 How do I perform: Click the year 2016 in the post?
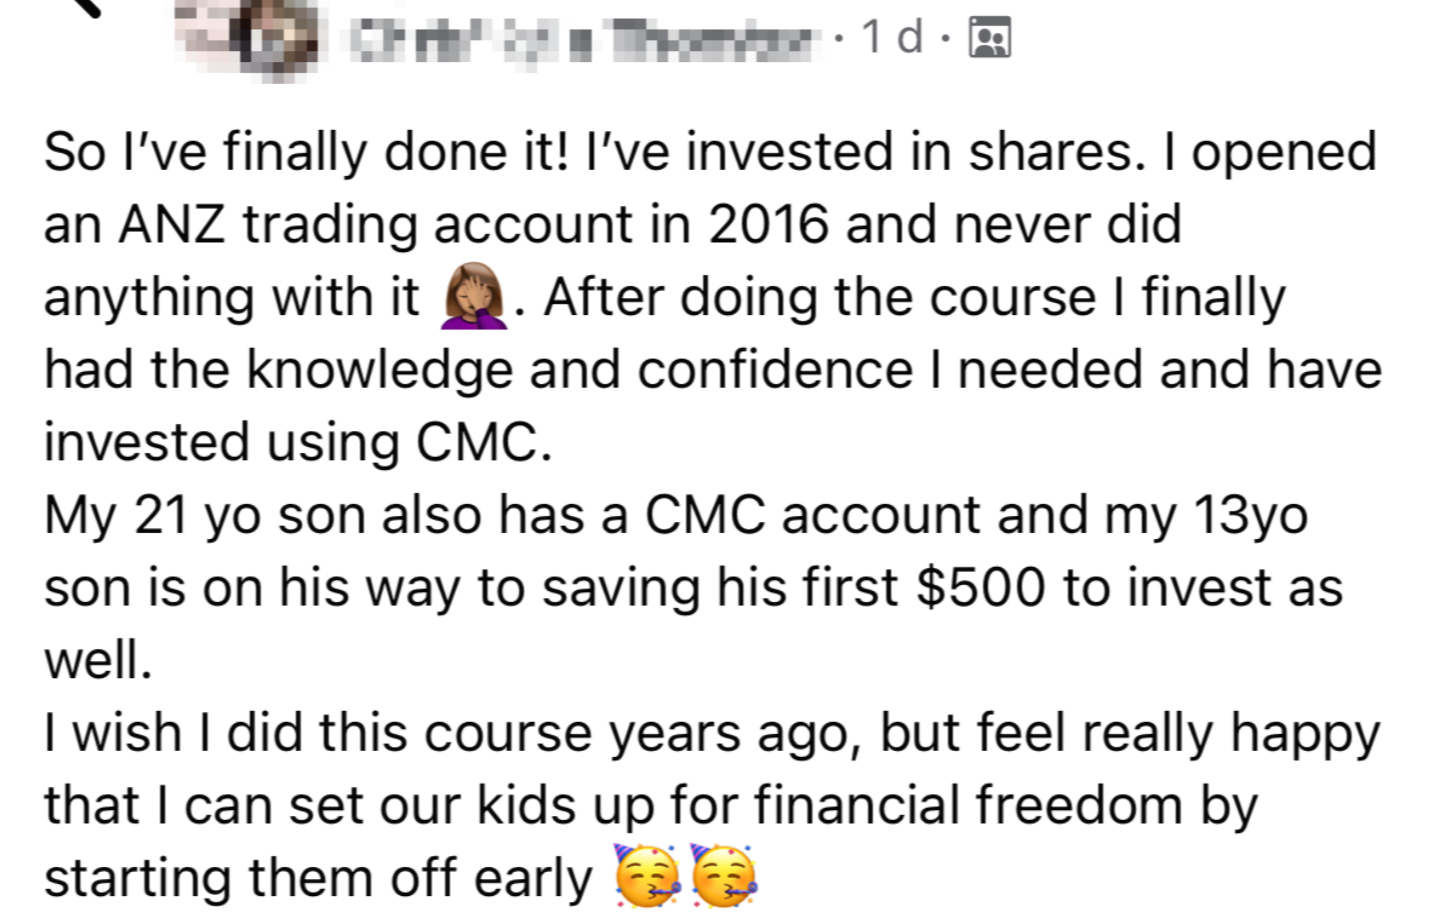point(769,224)
